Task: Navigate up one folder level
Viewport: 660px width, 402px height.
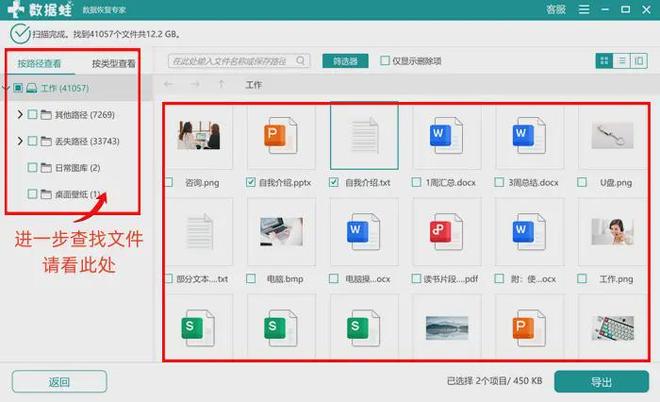Action: tap(220, 85)
